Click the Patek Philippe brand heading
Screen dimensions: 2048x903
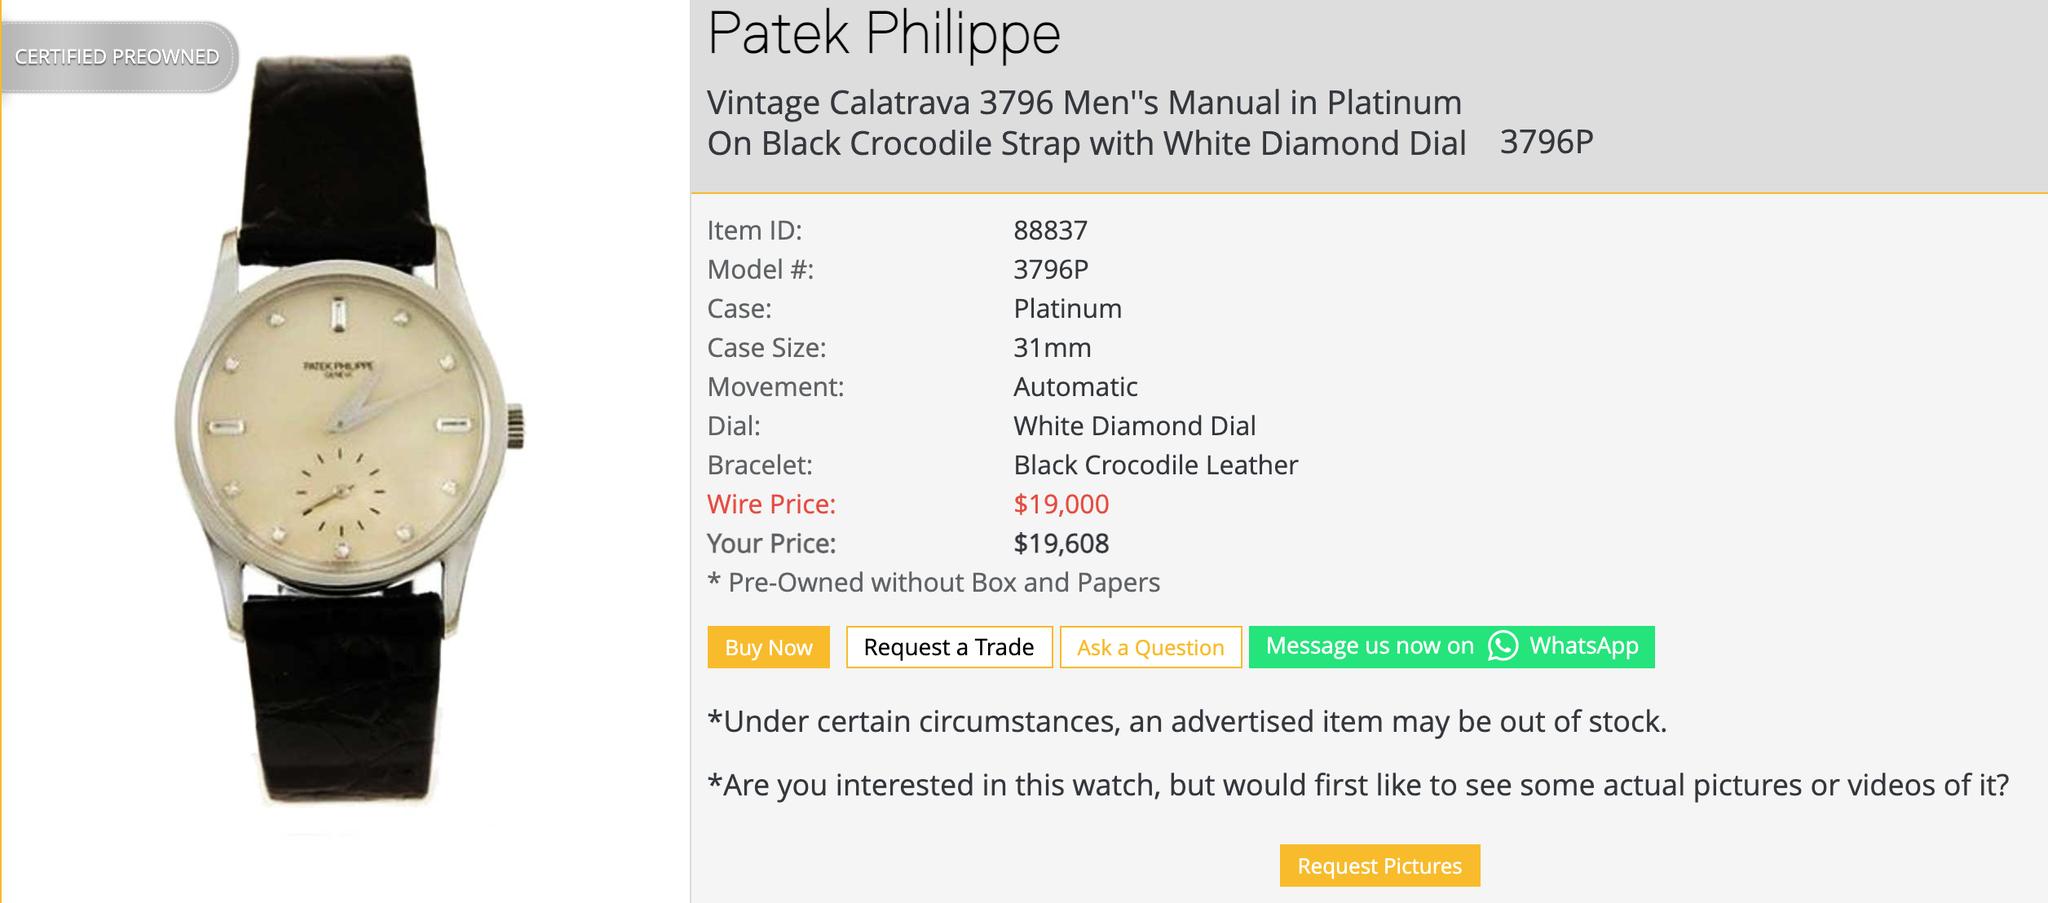click(x=883, y=34)
